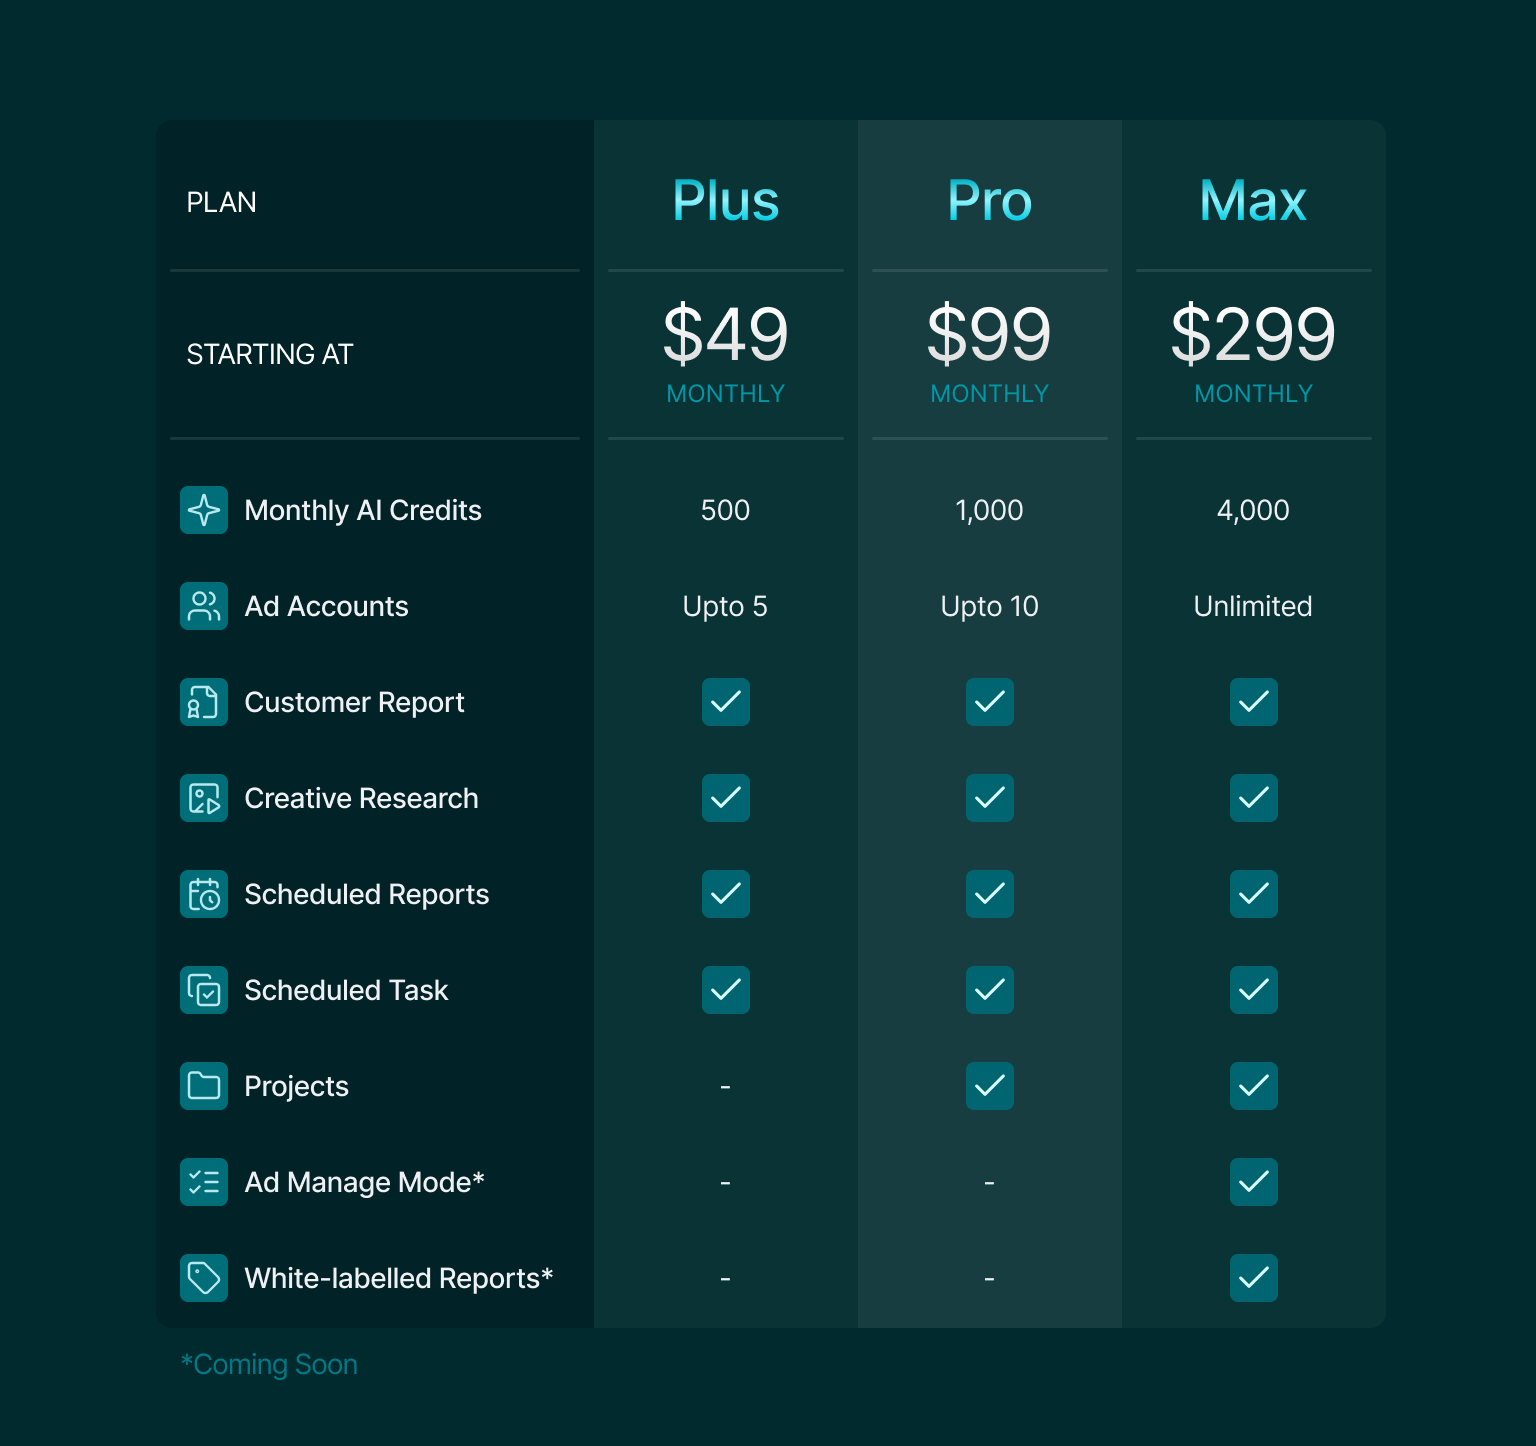Screen dimensions: 1536x1446
Task: Select the Max plan heading
Action: coord(1253,200)
